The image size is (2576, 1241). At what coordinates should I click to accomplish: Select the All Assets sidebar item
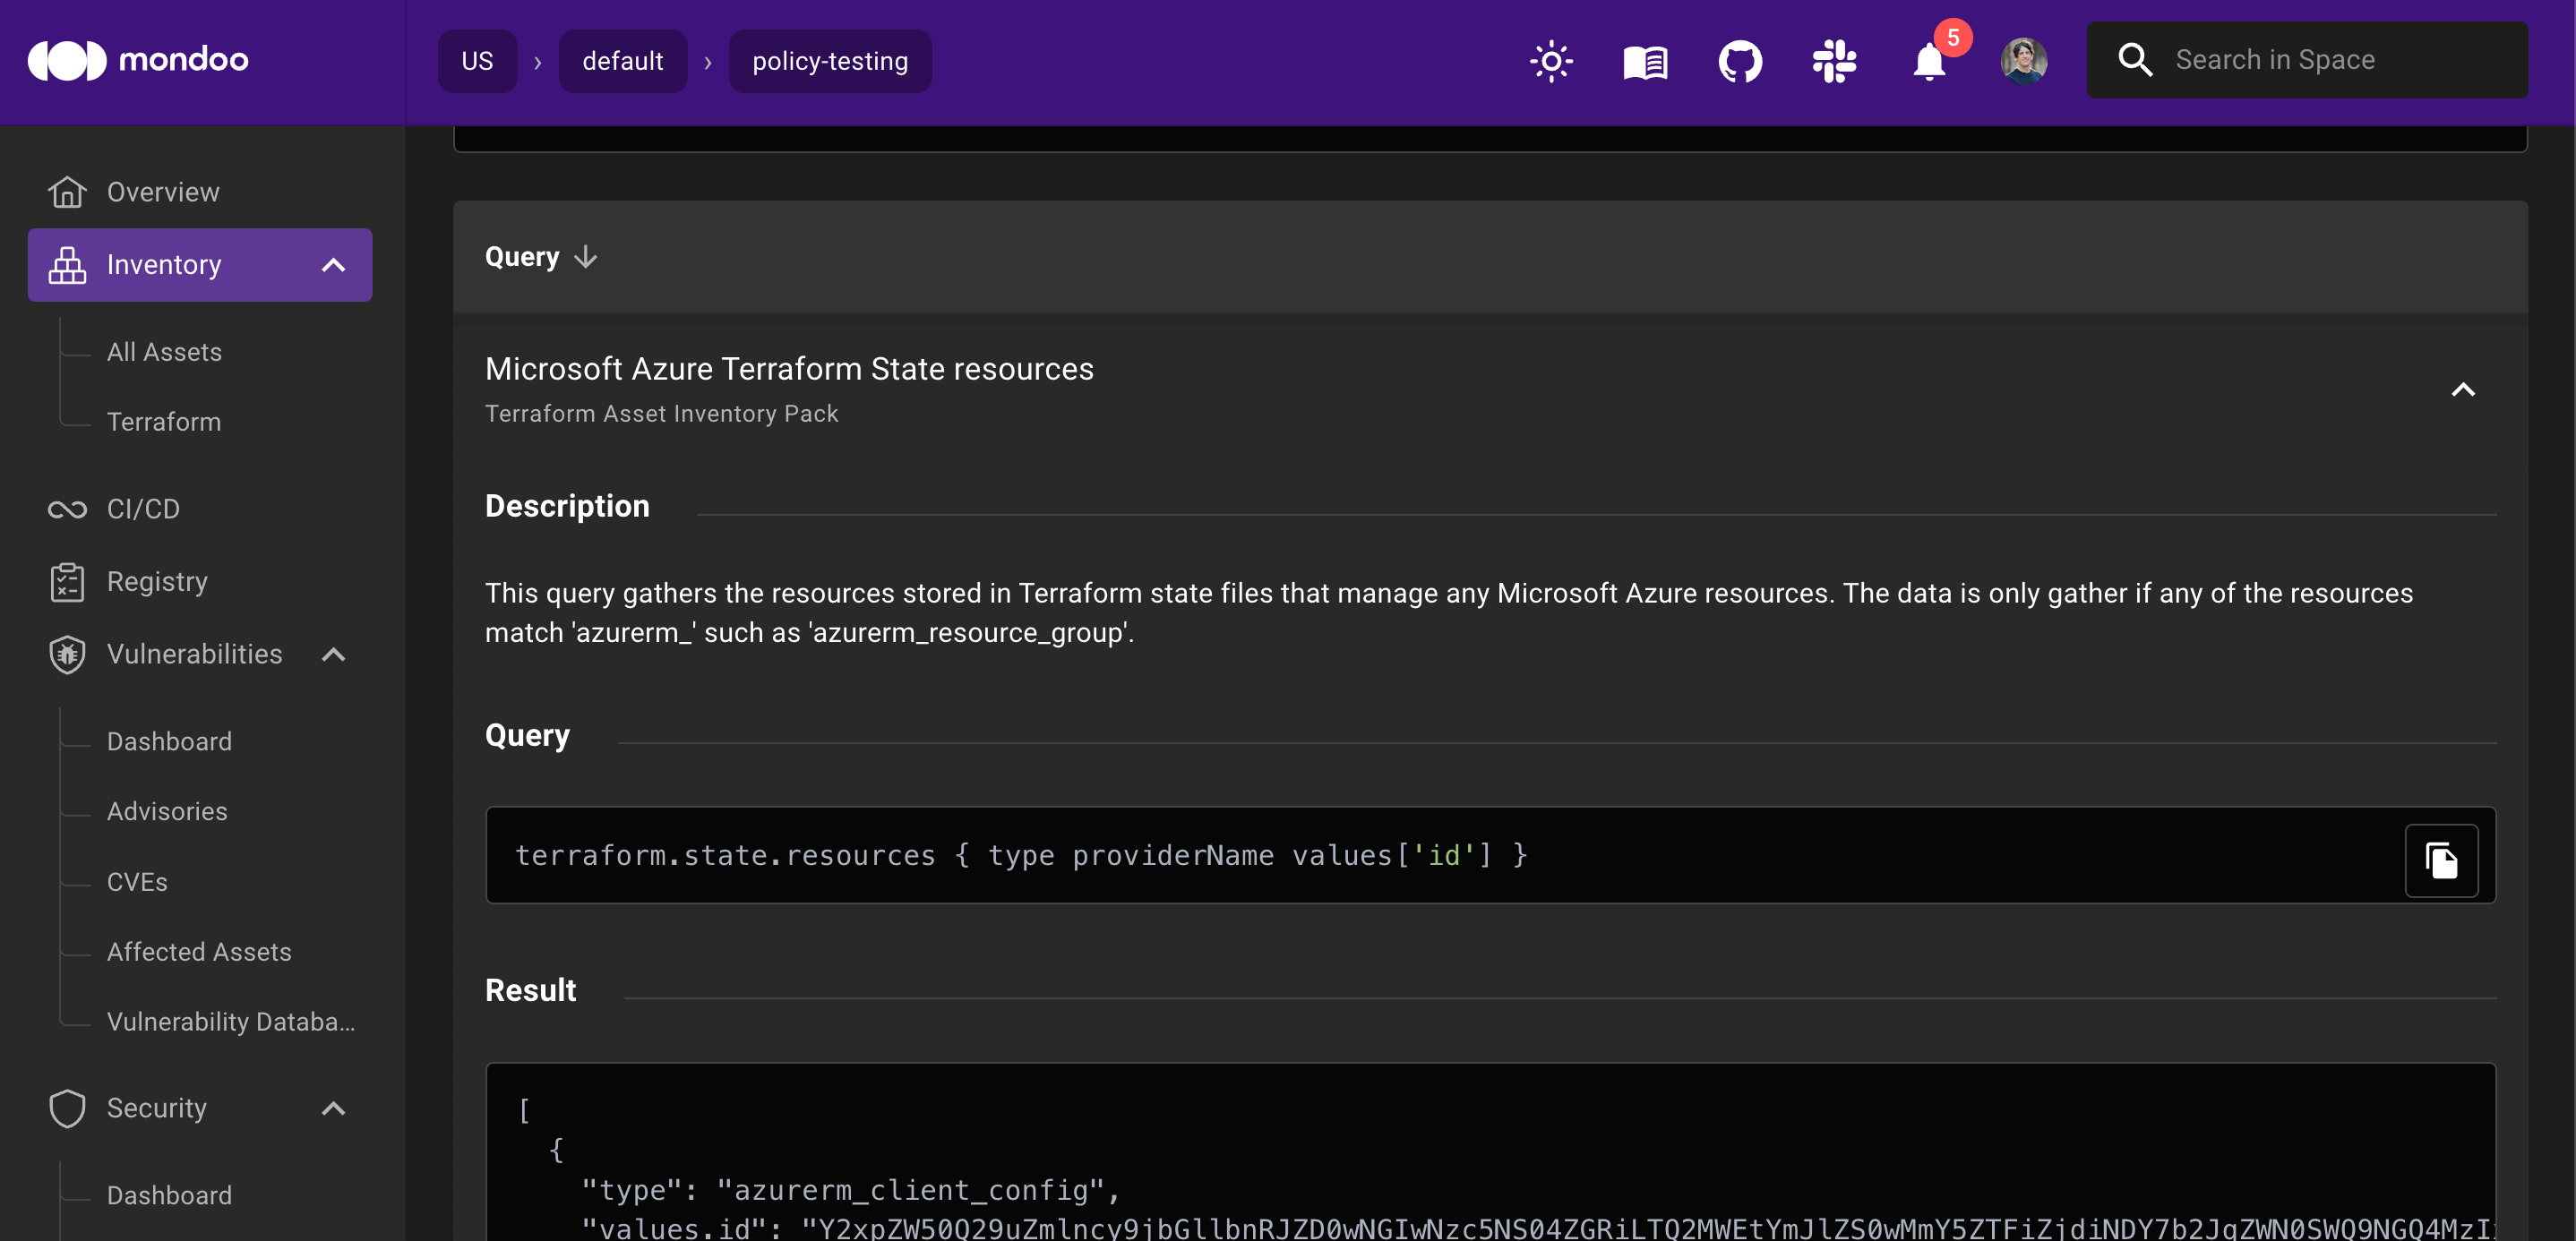click(x=164, y=351)
